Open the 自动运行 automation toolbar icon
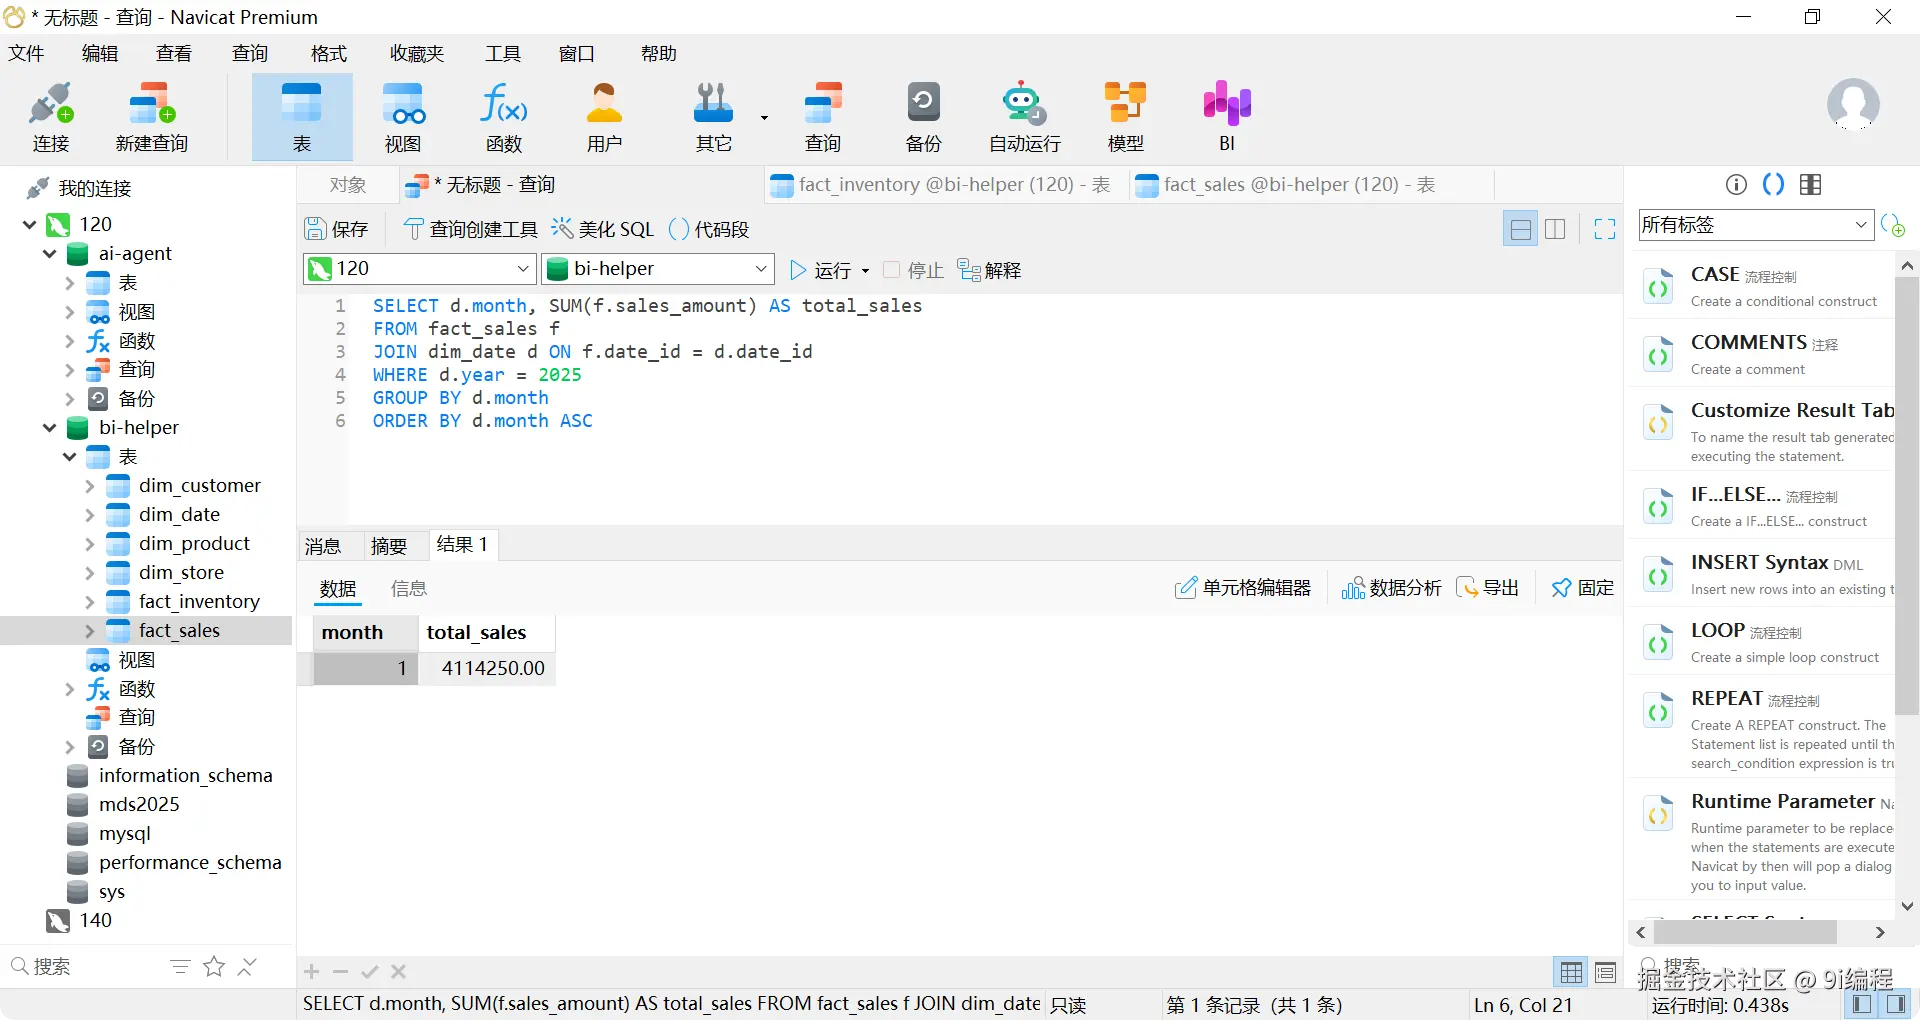Image resolution: width=1920 pixels, height=1020 pixels. pos(1024,117)
